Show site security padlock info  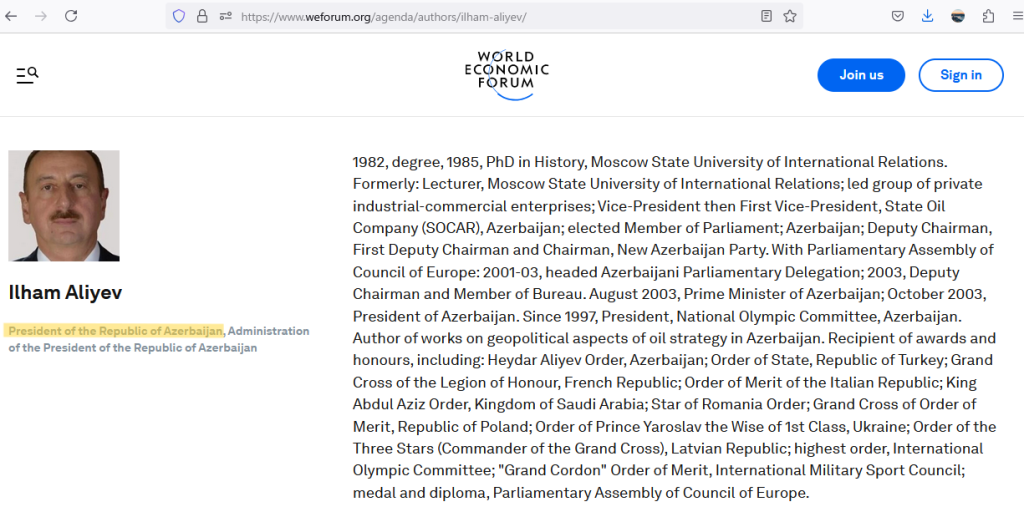click(x=202, y=16)
